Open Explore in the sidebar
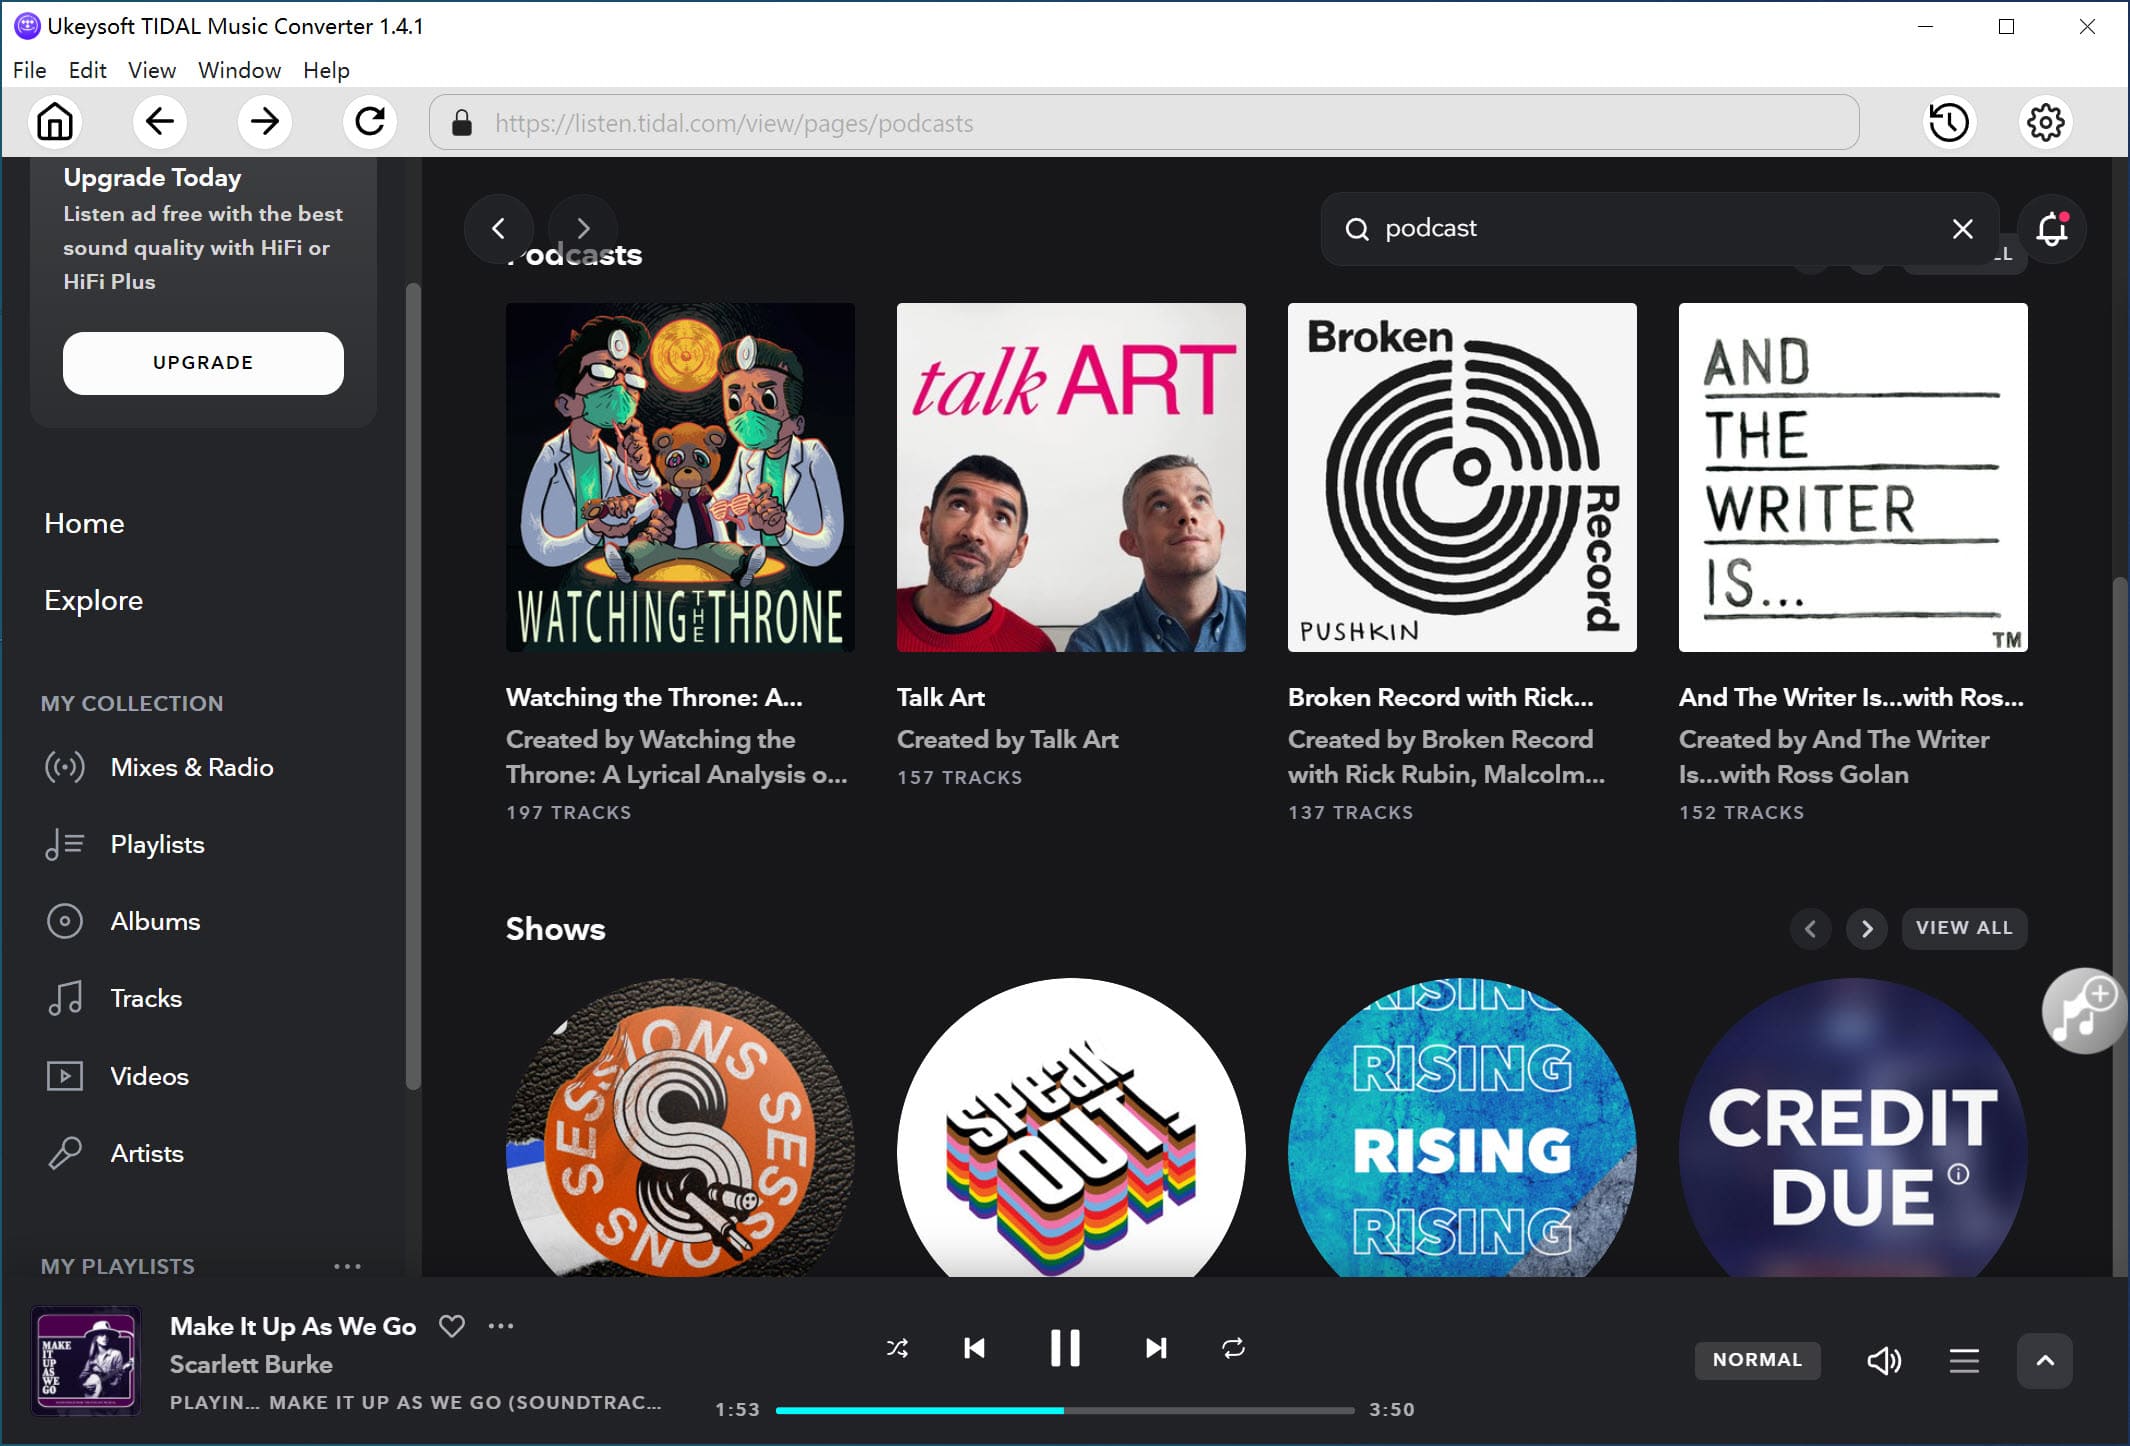This screenshot has width=2130, height=1446. (x=93, y=600)
